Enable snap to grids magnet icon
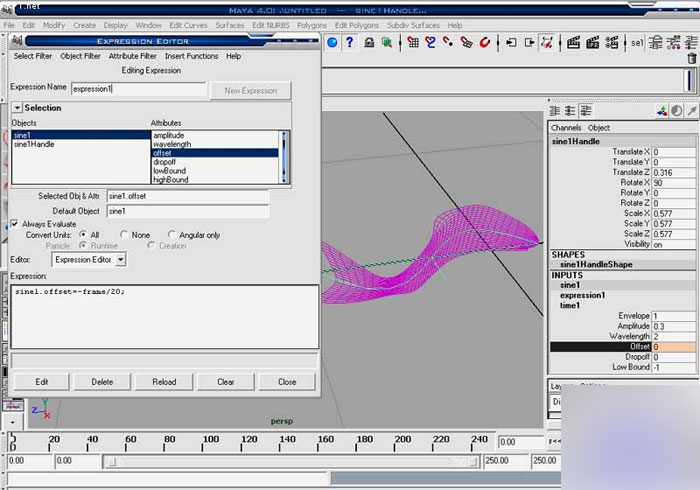 413,43
